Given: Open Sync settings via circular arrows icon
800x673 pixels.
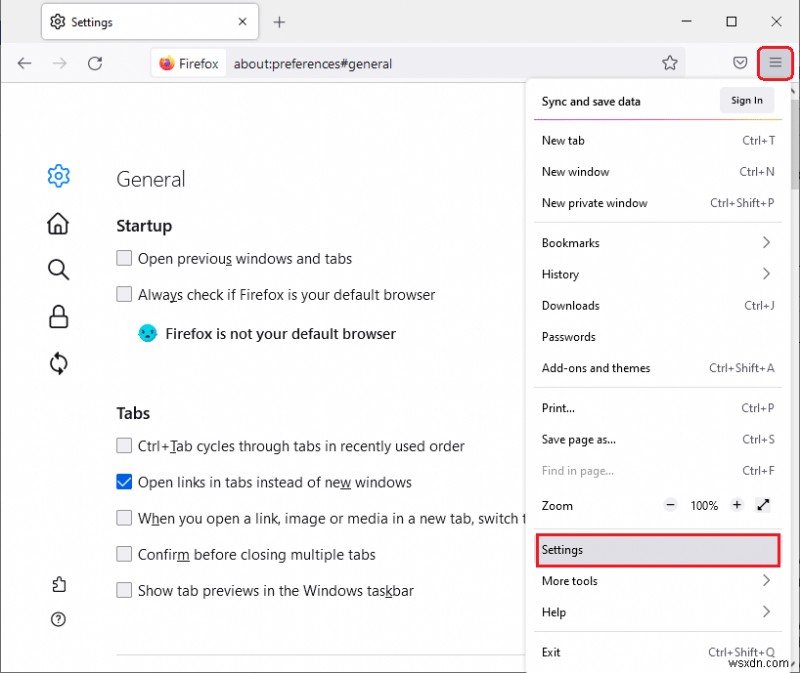Looking at the screenshot, I should coord(57,363).
